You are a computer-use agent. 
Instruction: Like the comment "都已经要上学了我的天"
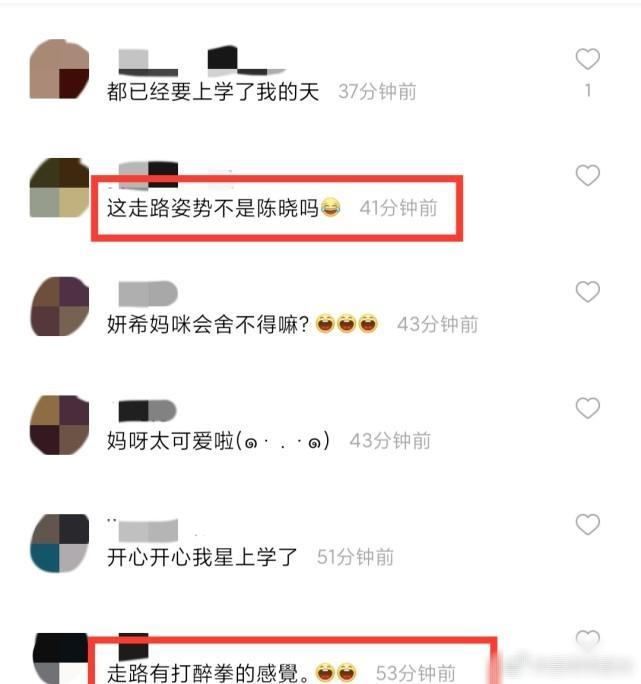(x=588, y=59)
